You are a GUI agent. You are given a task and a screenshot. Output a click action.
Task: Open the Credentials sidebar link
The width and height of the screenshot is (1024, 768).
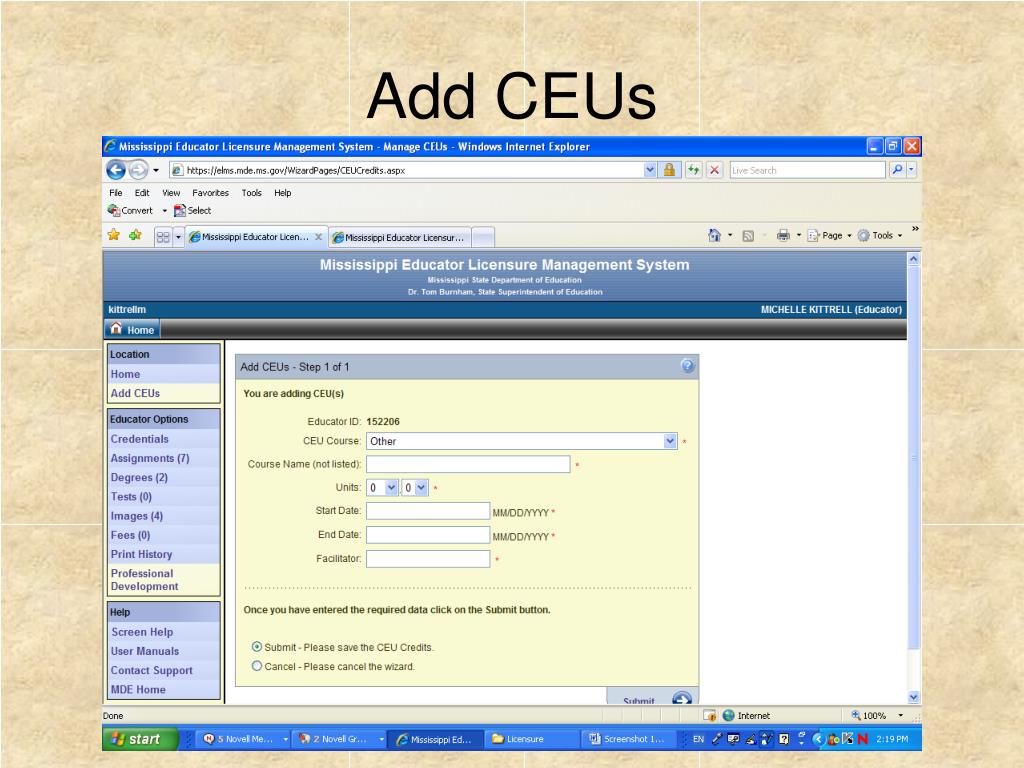(139, 439)
